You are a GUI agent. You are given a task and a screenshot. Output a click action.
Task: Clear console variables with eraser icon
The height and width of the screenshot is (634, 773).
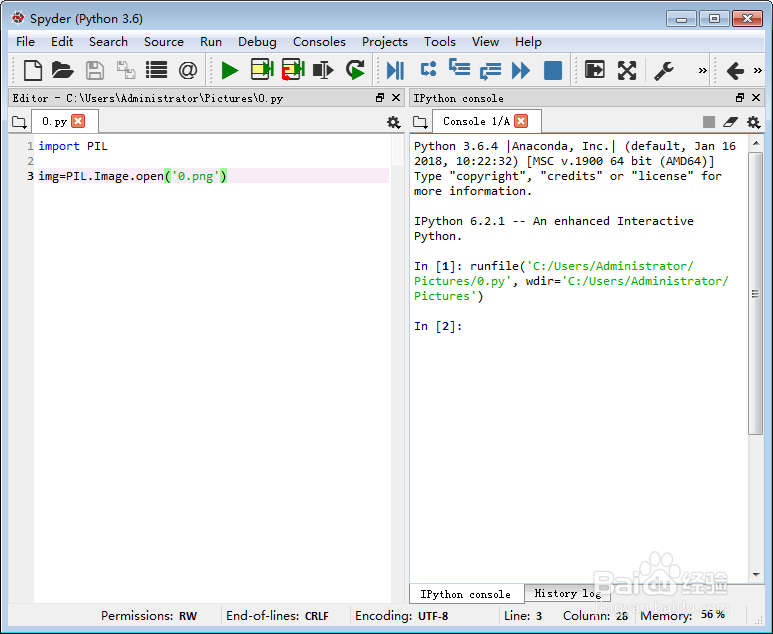point(730,122)
